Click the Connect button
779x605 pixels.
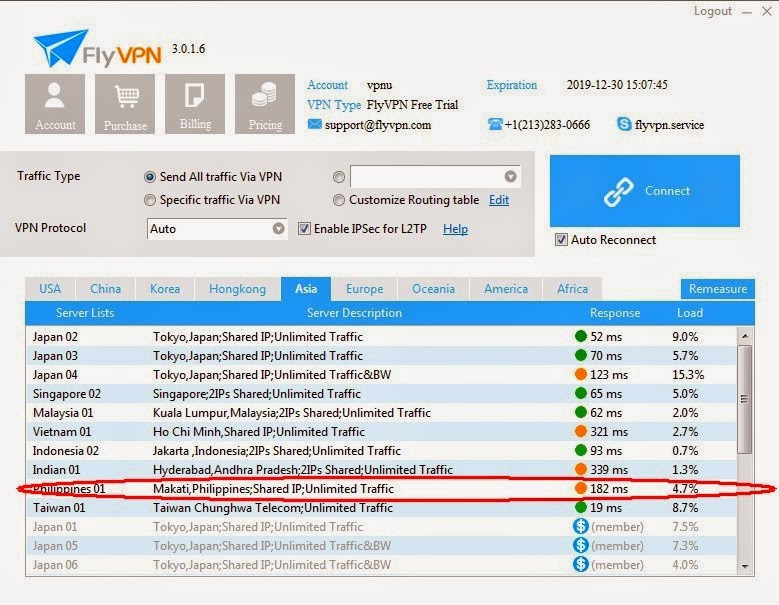click(x=644, y=191)
